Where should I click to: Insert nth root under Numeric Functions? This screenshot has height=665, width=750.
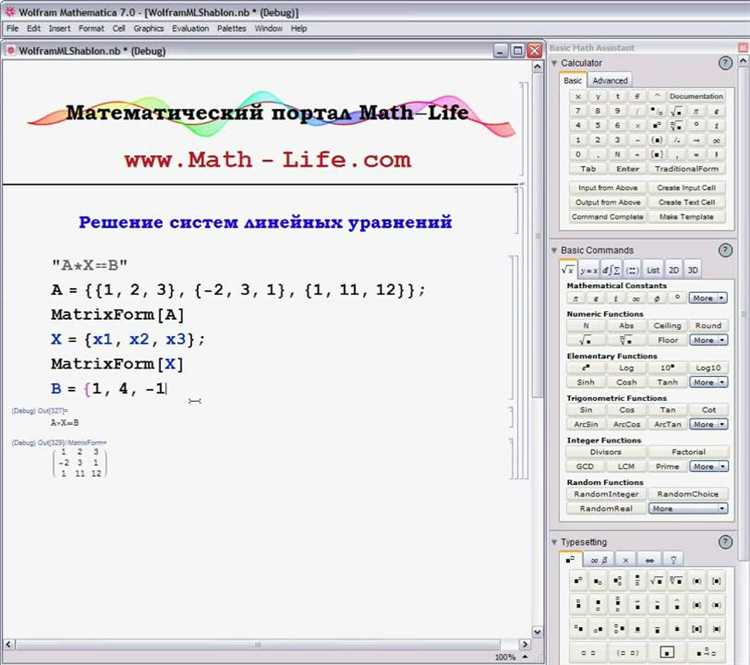(x=626, y=340)
